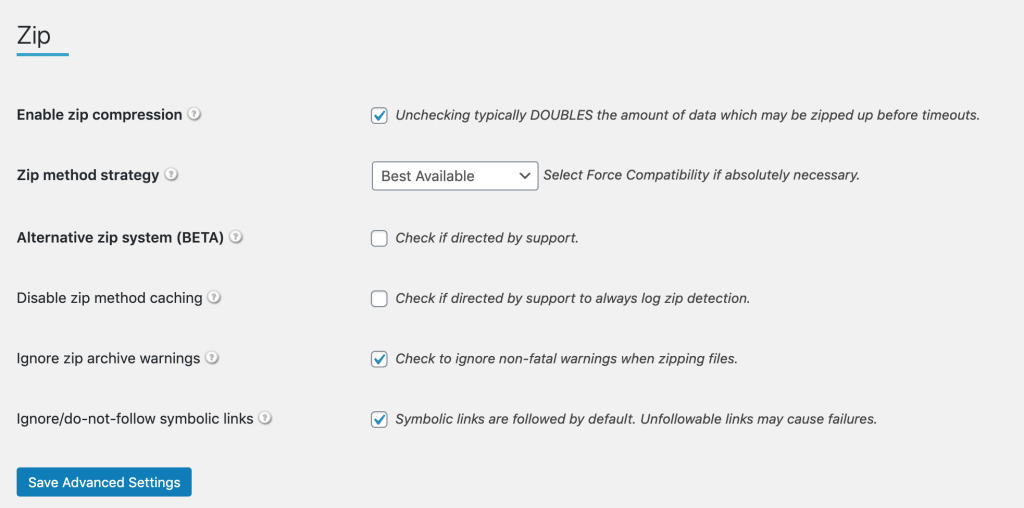This screenshot has width=1024, height=508.
Task: Click the 'Enable zip compression' label text
Action: (99, 115)
